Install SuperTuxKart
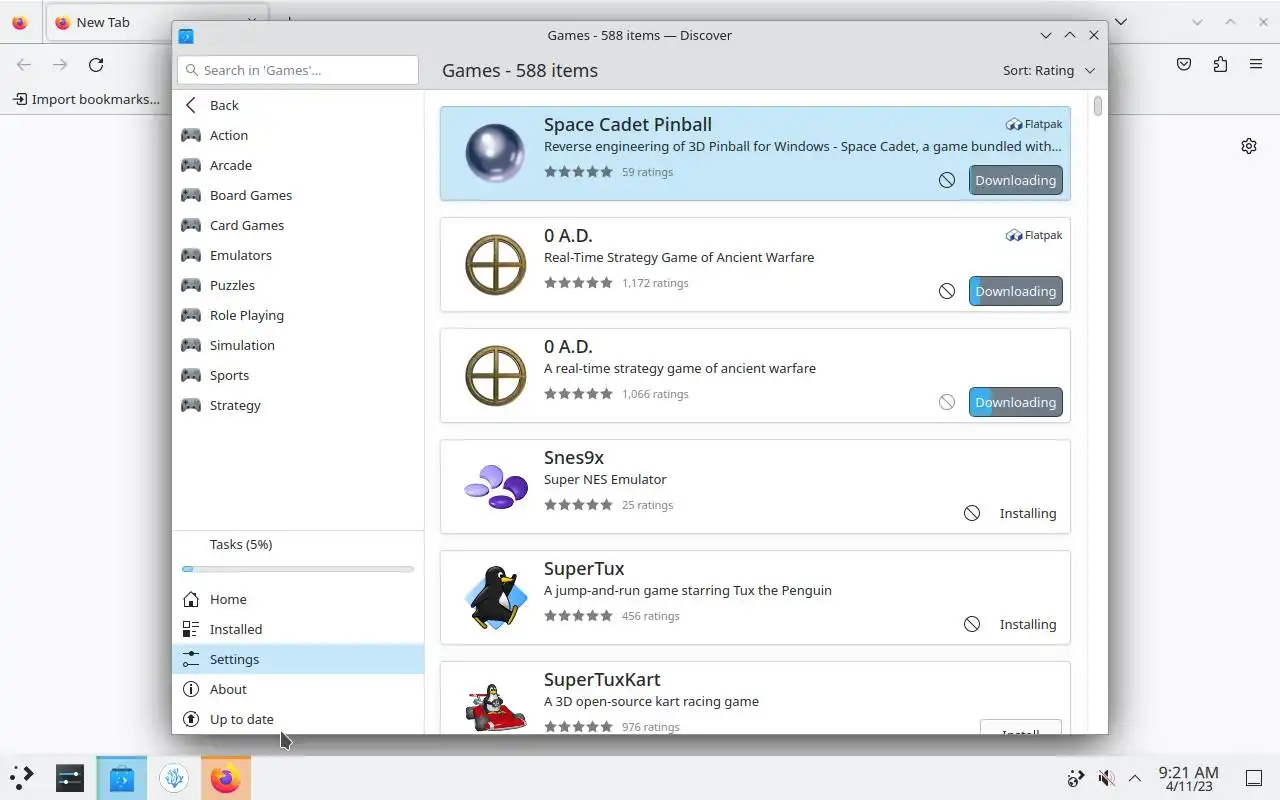The width and height of the screenshot is (1280, 800). tap(1020, 727)
